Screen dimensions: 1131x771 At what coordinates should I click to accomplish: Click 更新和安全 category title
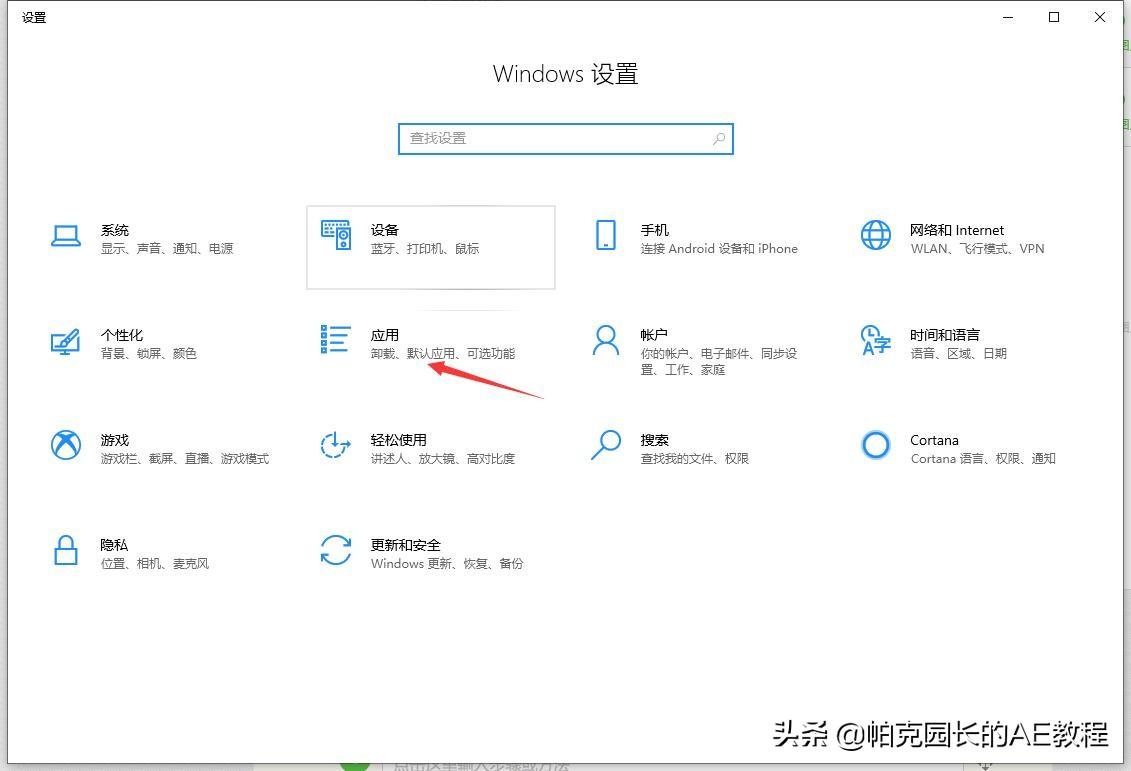pyautogui.click(x=405, y=545)
